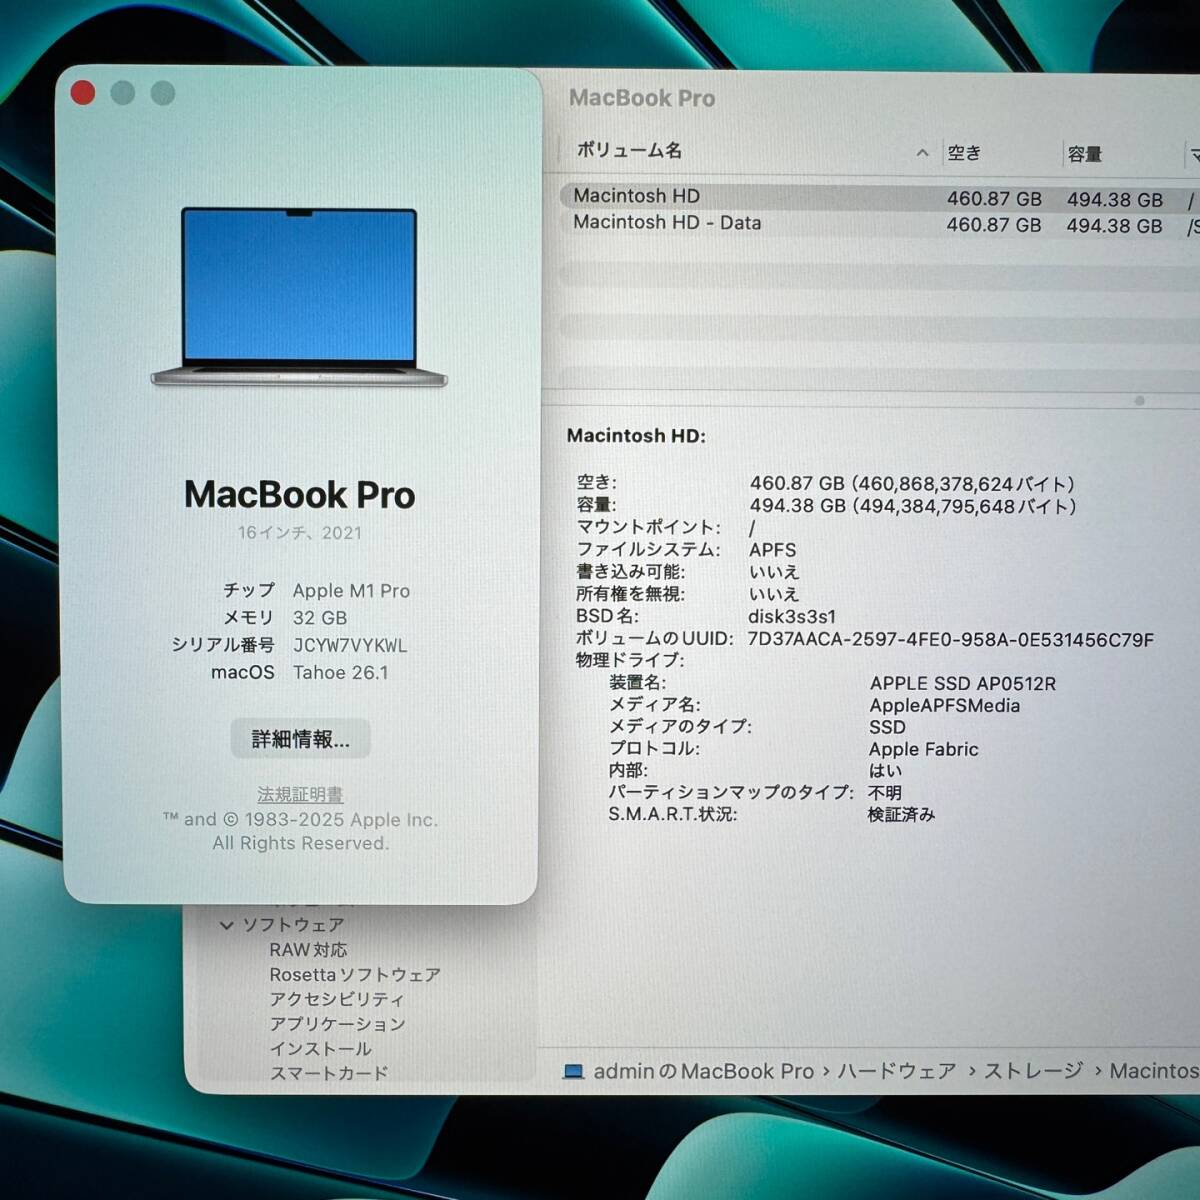Sort by 空き column header

(x=964, y=153)
